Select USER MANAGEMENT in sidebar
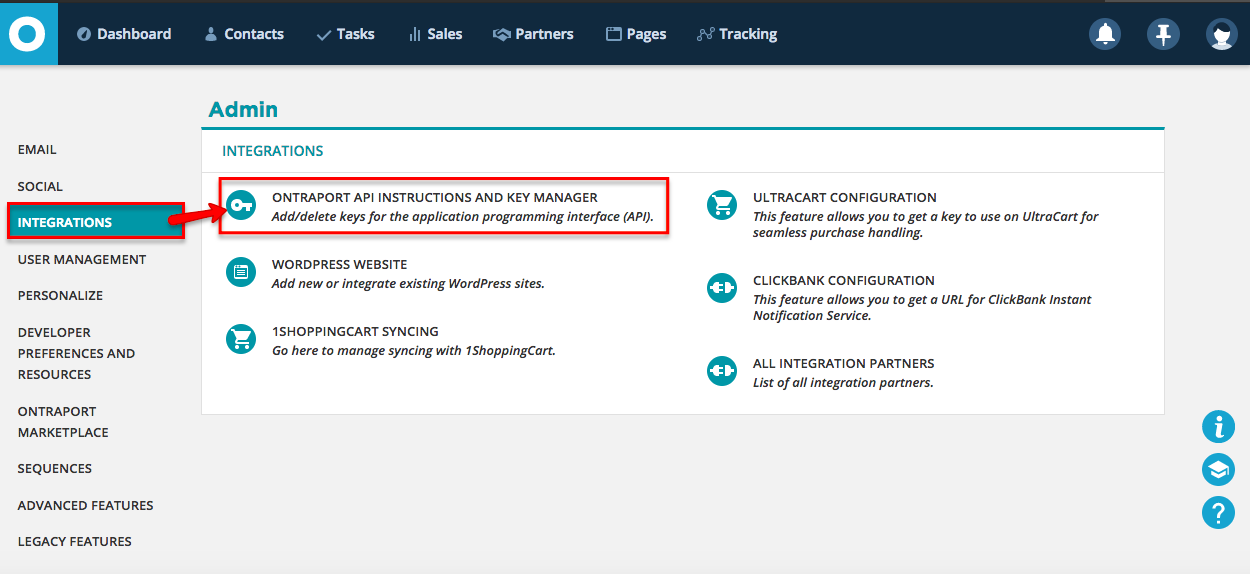 pos(82,260)
